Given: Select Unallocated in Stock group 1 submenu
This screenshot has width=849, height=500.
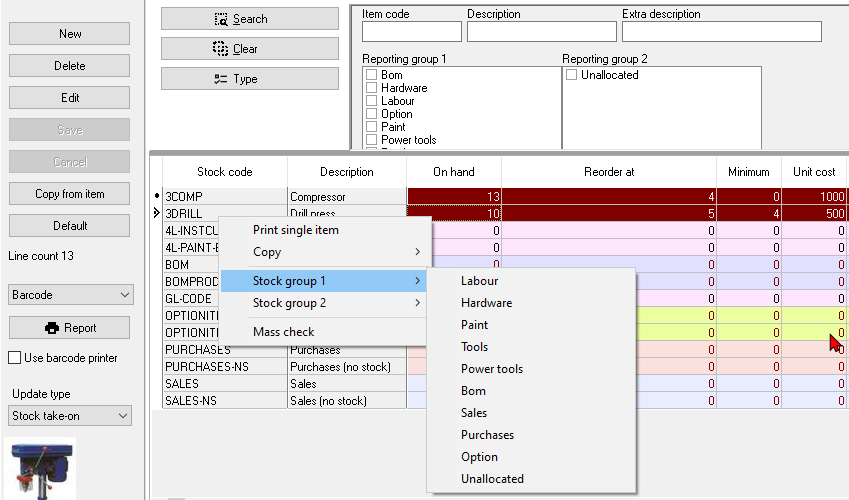Looking at the screenshot, I should click(531, 479).
